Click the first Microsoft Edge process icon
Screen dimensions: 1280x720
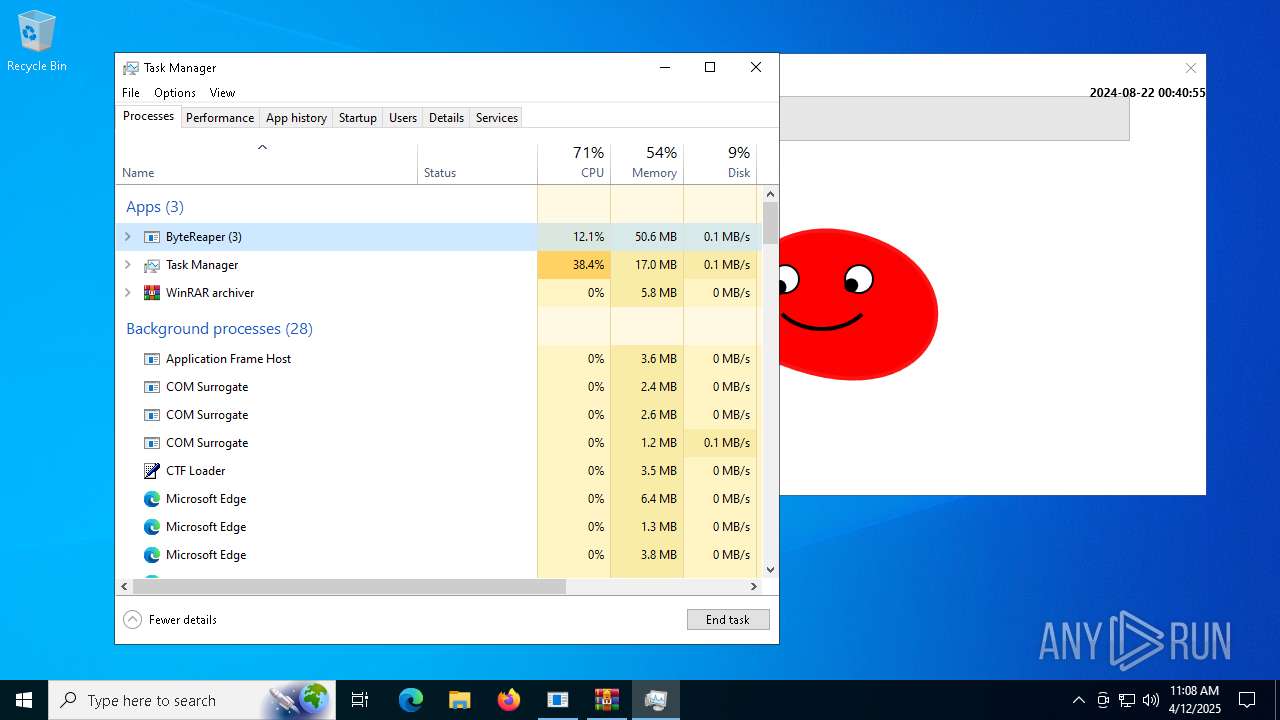tap(152, 499)
